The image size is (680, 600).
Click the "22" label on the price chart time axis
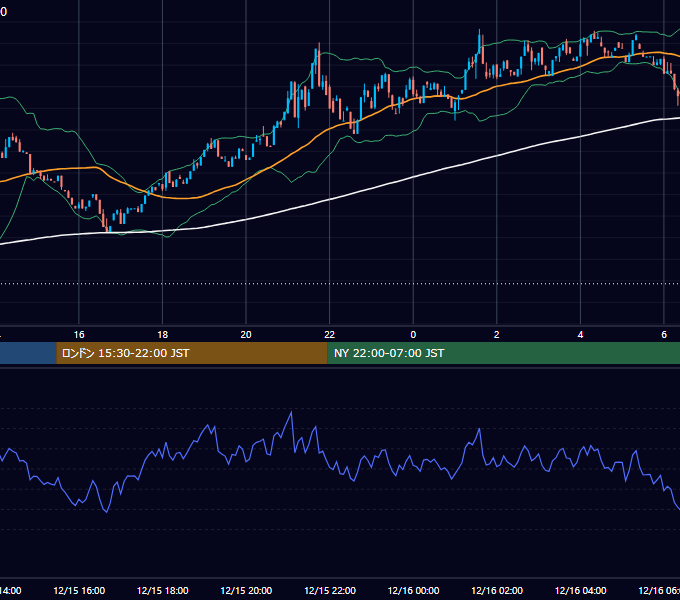pyautogui.click(x=330, y=335)
